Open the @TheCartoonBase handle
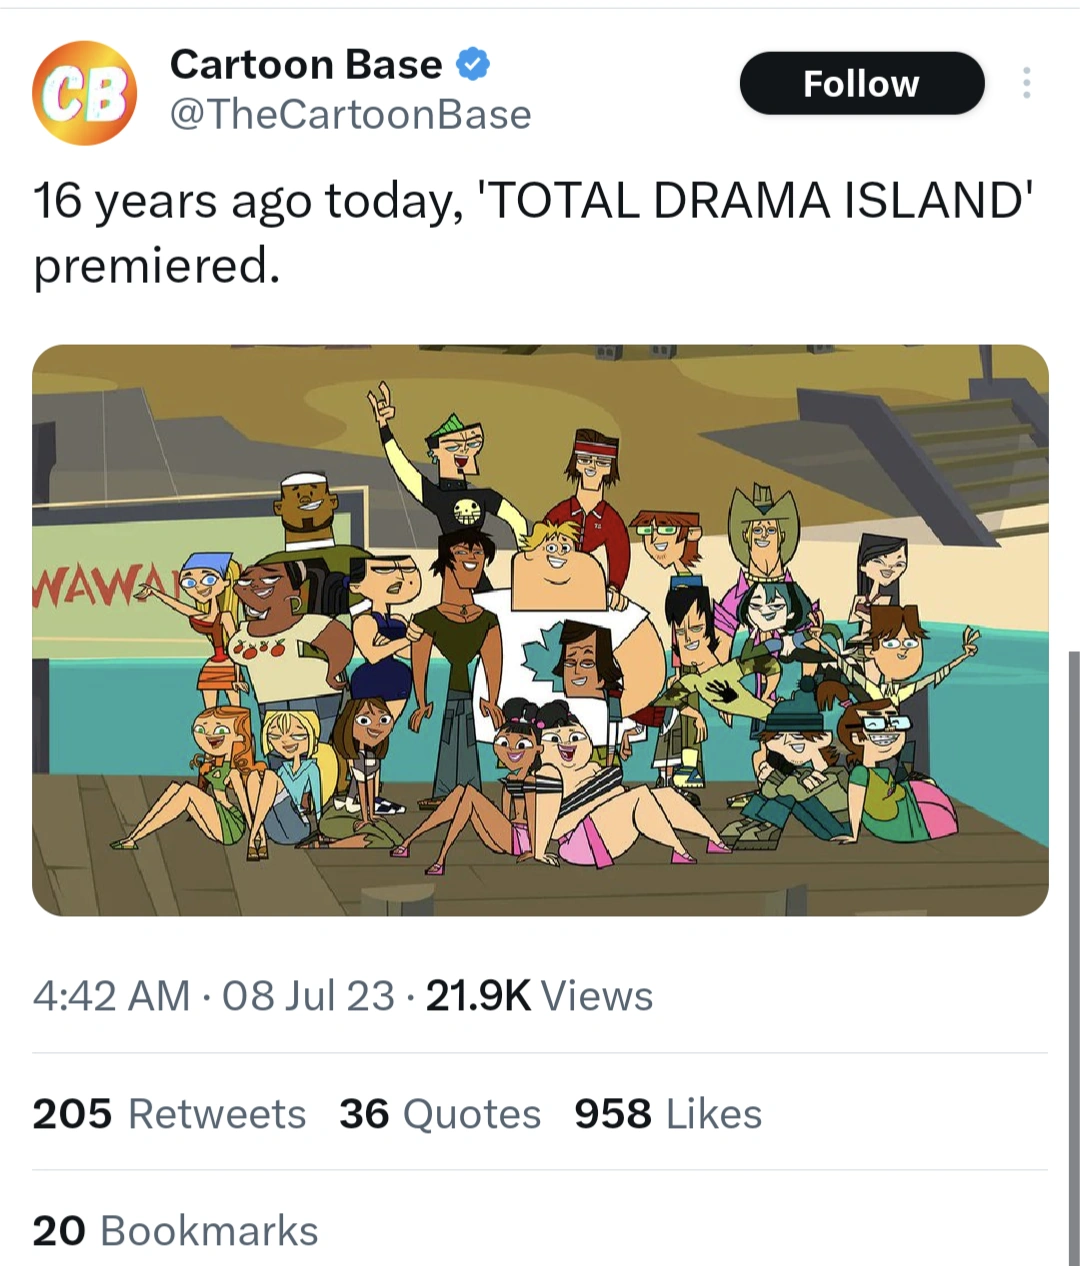1080x1266 pixels. coord(352,115)
